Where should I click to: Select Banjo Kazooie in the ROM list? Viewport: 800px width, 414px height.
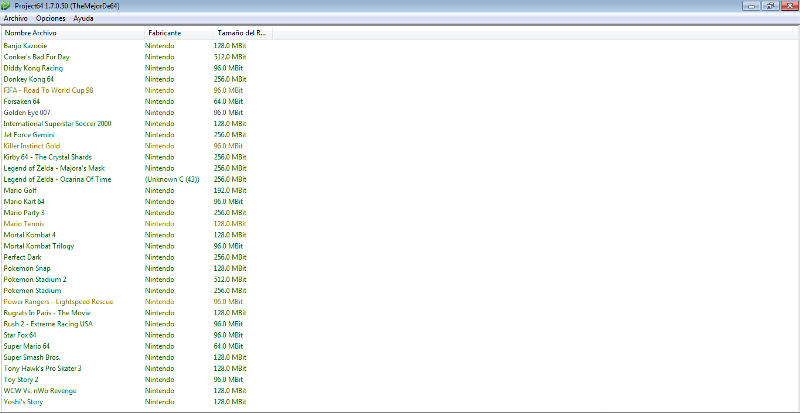click(26, 46)
